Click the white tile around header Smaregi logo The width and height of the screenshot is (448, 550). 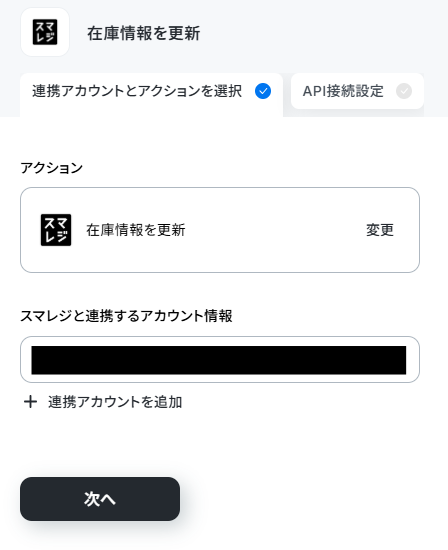[45, 32]
